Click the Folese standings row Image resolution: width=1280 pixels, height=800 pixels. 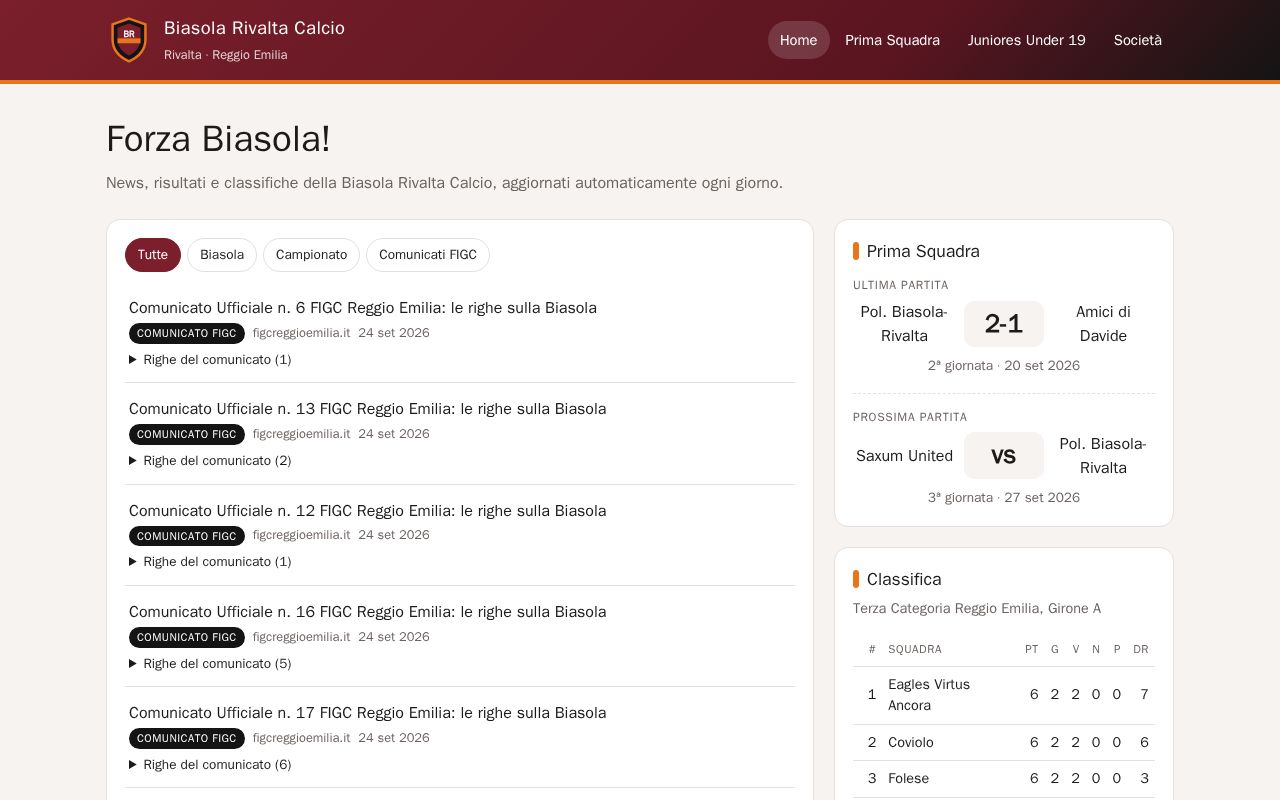[1004, 778]
